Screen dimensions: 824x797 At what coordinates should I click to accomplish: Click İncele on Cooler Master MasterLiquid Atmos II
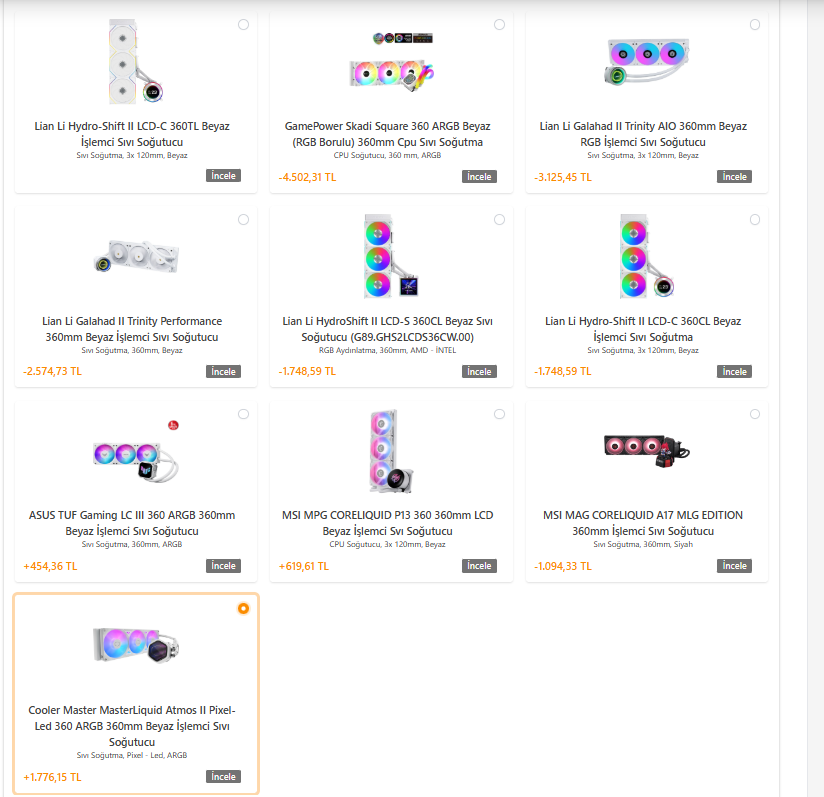tap(223, 777)
